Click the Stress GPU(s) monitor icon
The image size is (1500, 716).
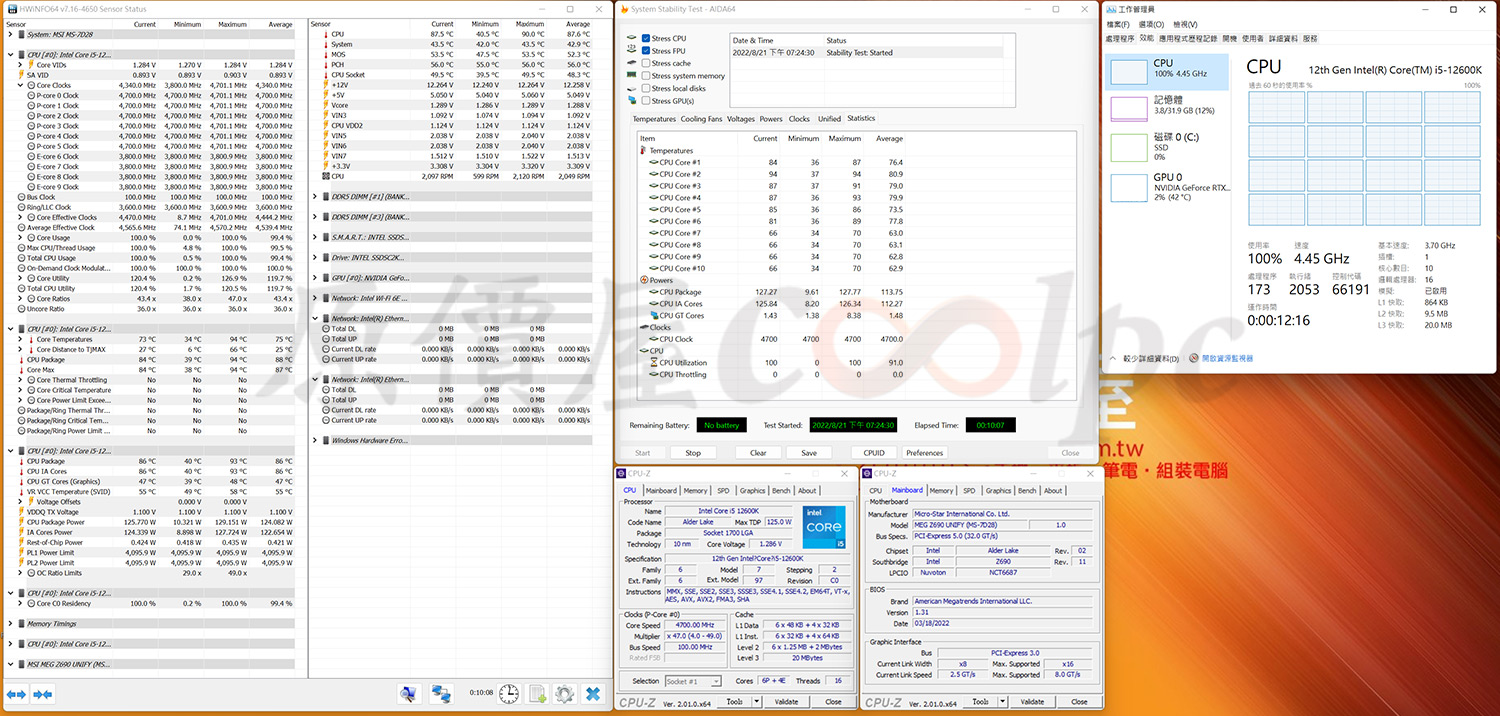click(x=632, y=100)
